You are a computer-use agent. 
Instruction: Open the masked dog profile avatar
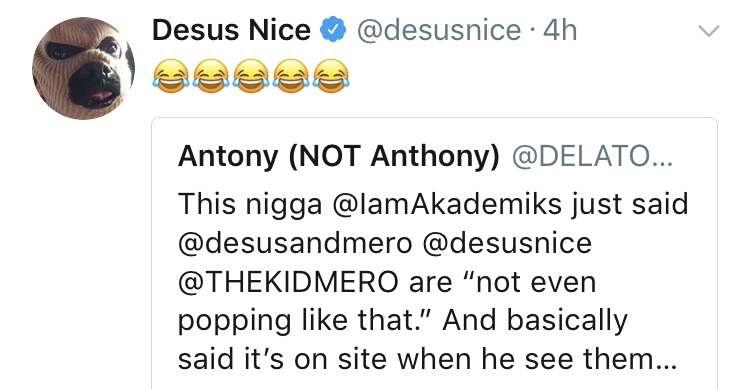pyautogui.click(x=83, y=68)
